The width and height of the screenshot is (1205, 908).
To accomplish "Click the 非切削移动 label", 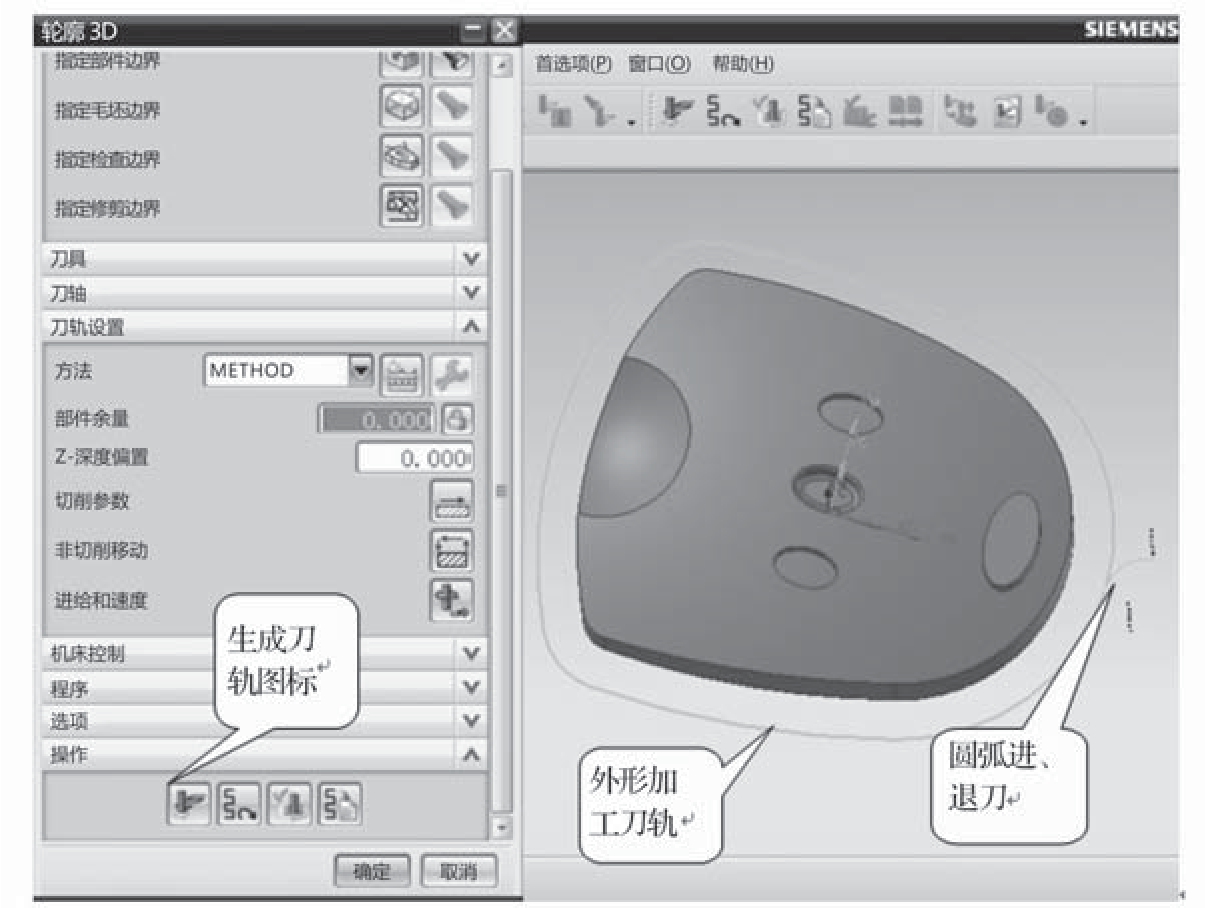I will click(101, 550).
